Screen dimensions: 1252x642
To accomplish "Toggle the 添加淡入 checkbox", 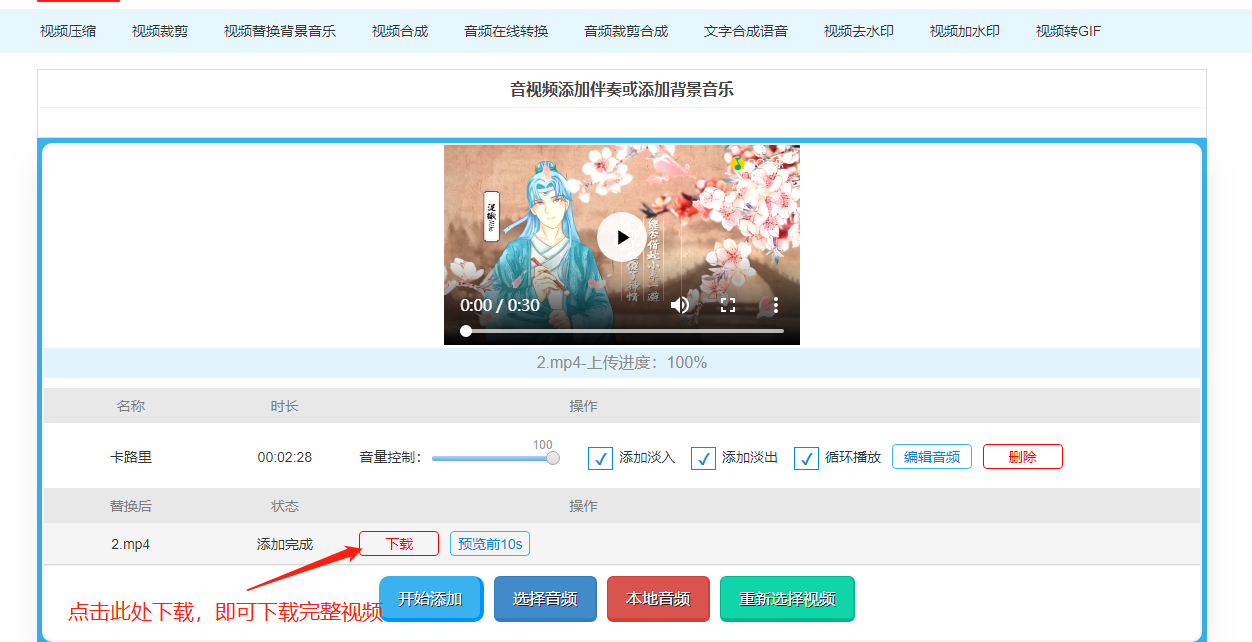I will [601, 458].
